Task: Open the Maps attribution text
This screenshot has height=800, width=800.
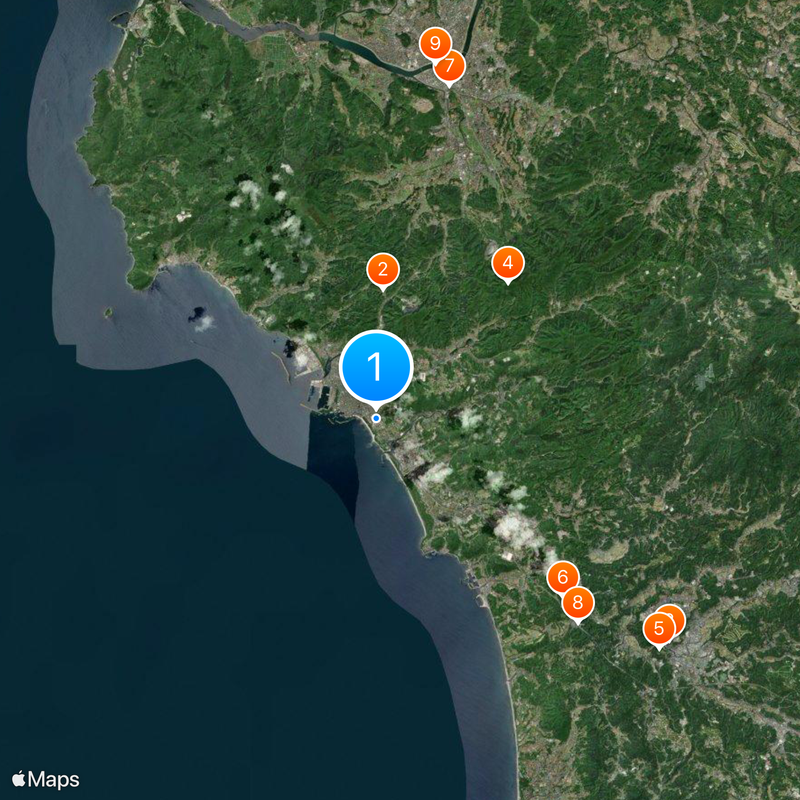Action: (x=54, y=779)
